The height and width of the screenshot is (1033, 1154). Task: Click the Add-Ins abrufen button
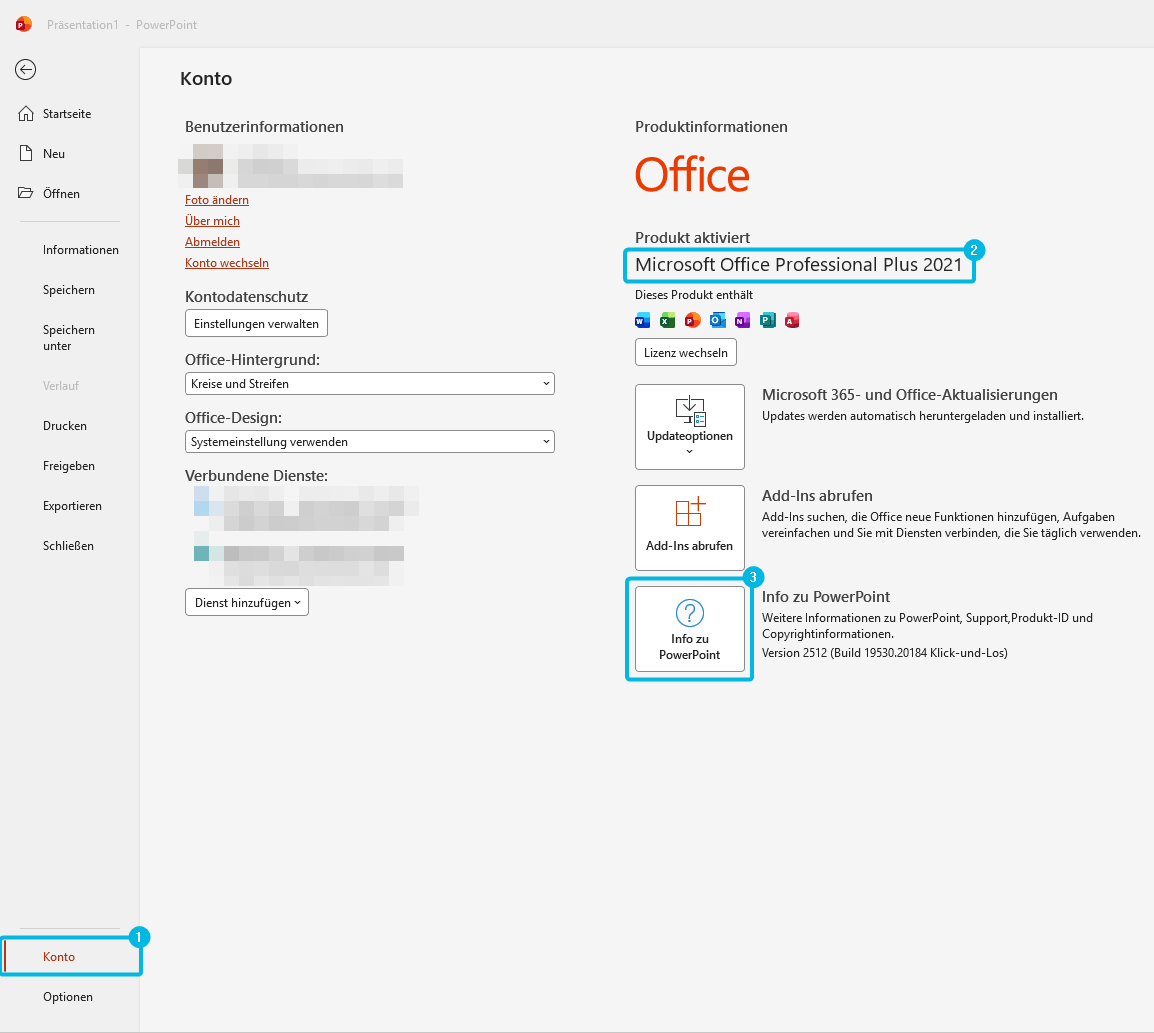(690, 528)
